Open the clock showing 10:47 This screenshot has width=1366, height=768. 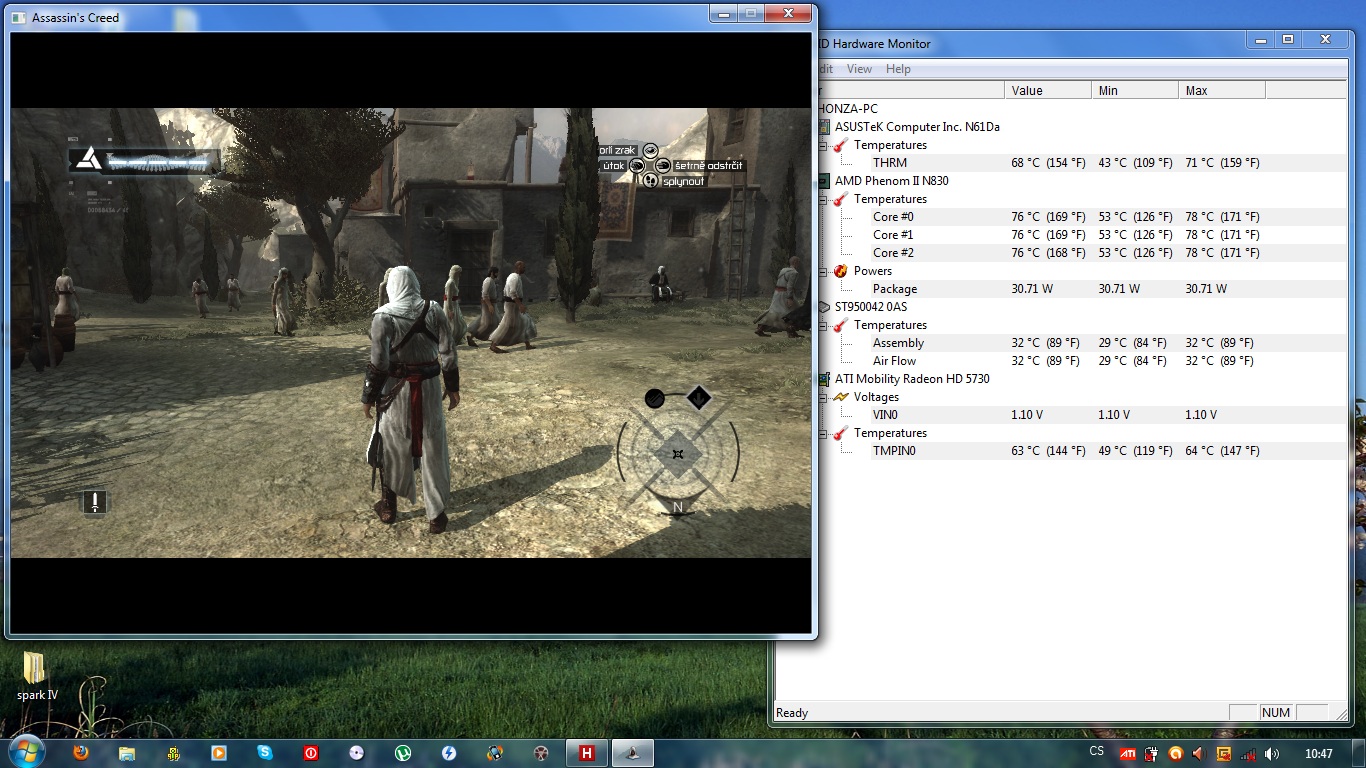[x=1319, y=753]
